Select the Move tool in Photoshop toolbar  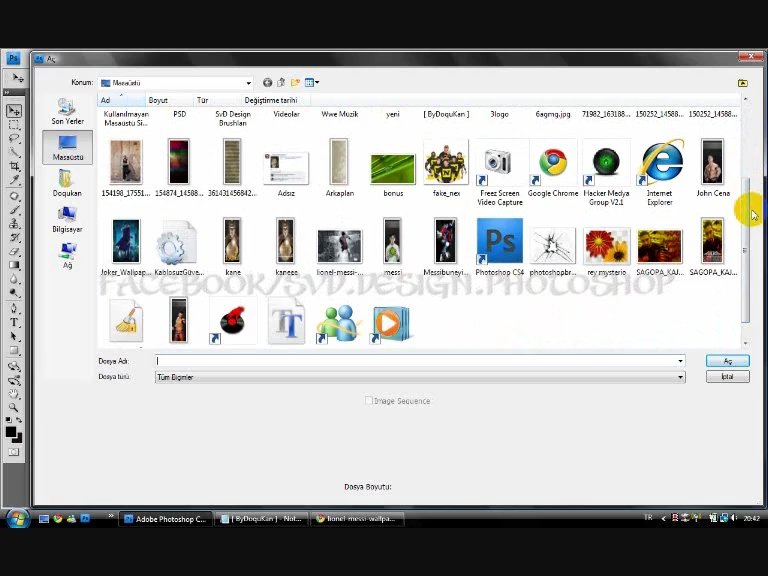[x=14, y=111]
